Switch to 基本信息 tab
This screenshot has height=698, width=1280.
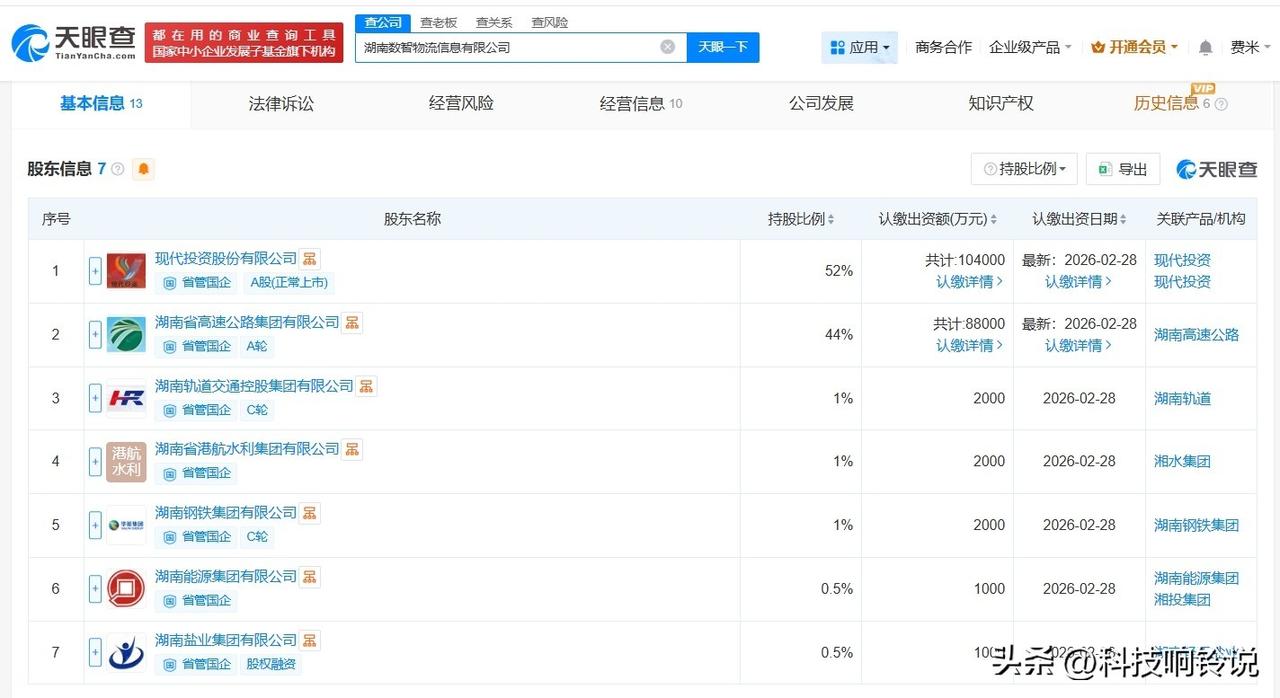pyautogui.click(x=101, y=103)
